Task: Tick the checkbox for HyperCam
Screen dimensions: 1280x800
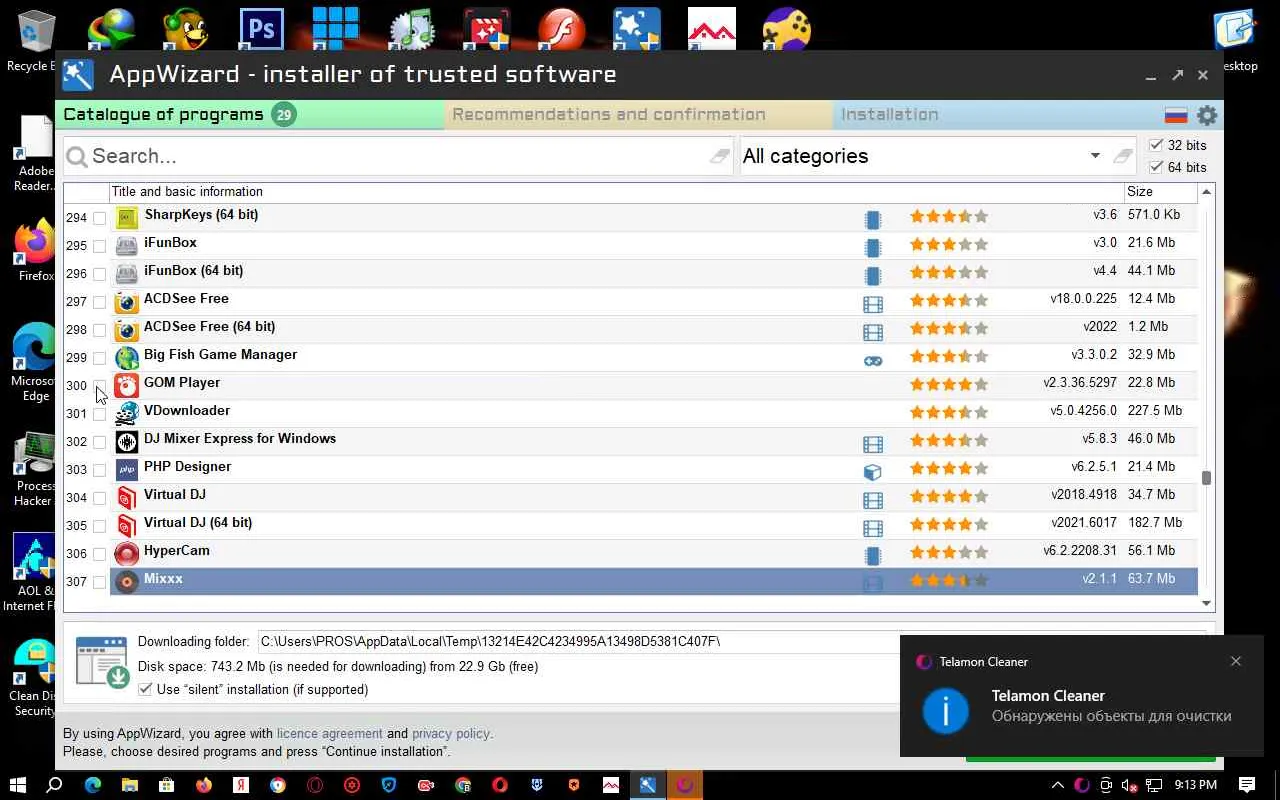Action: 99,554
